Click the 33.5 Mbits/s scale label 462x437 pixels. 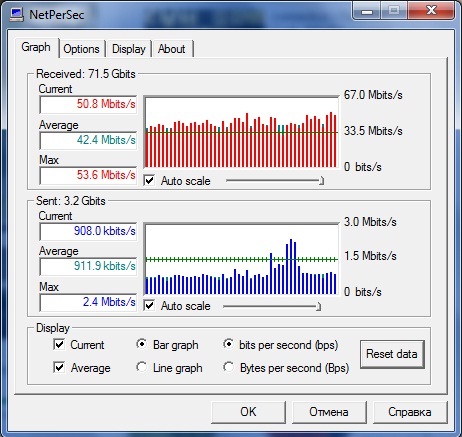click(373, 131)
